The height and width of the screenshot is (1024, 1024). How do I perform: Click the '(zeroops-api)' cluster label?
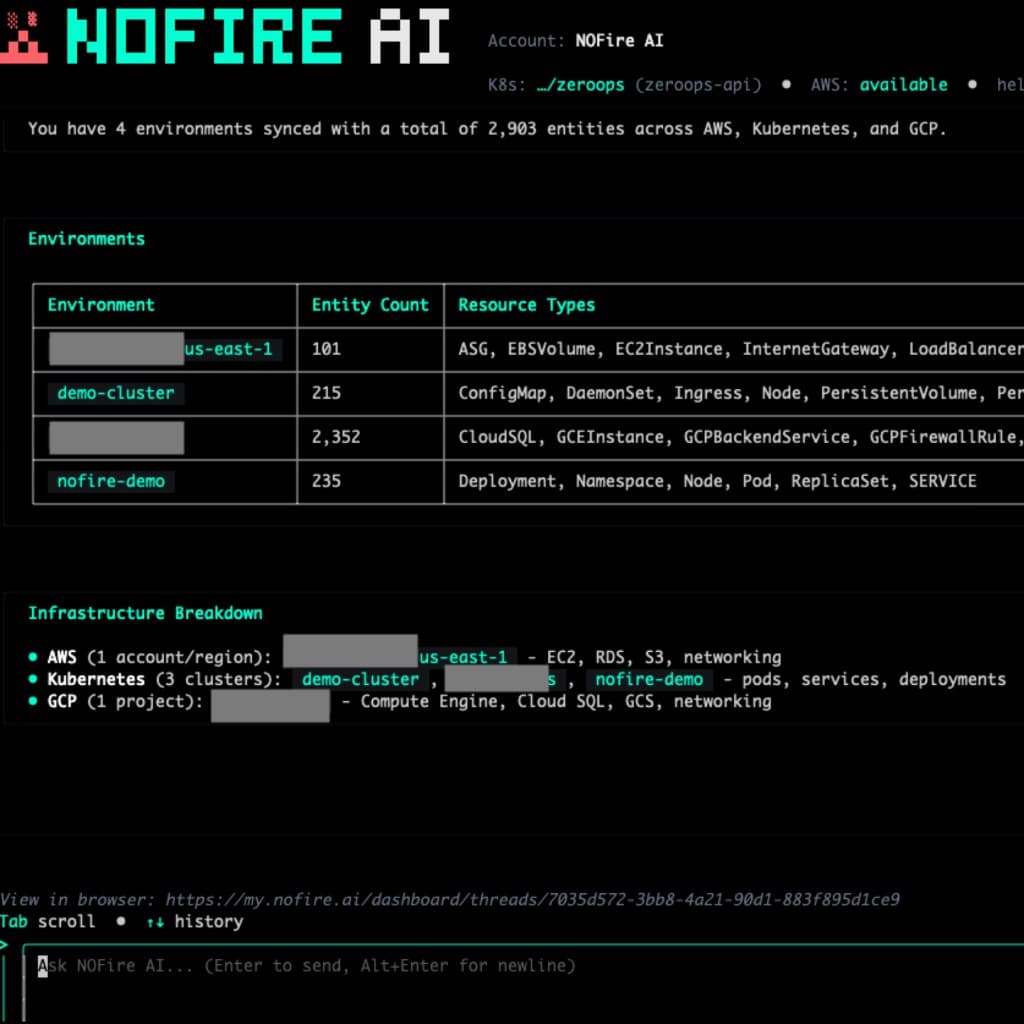[x=698, y=85]
